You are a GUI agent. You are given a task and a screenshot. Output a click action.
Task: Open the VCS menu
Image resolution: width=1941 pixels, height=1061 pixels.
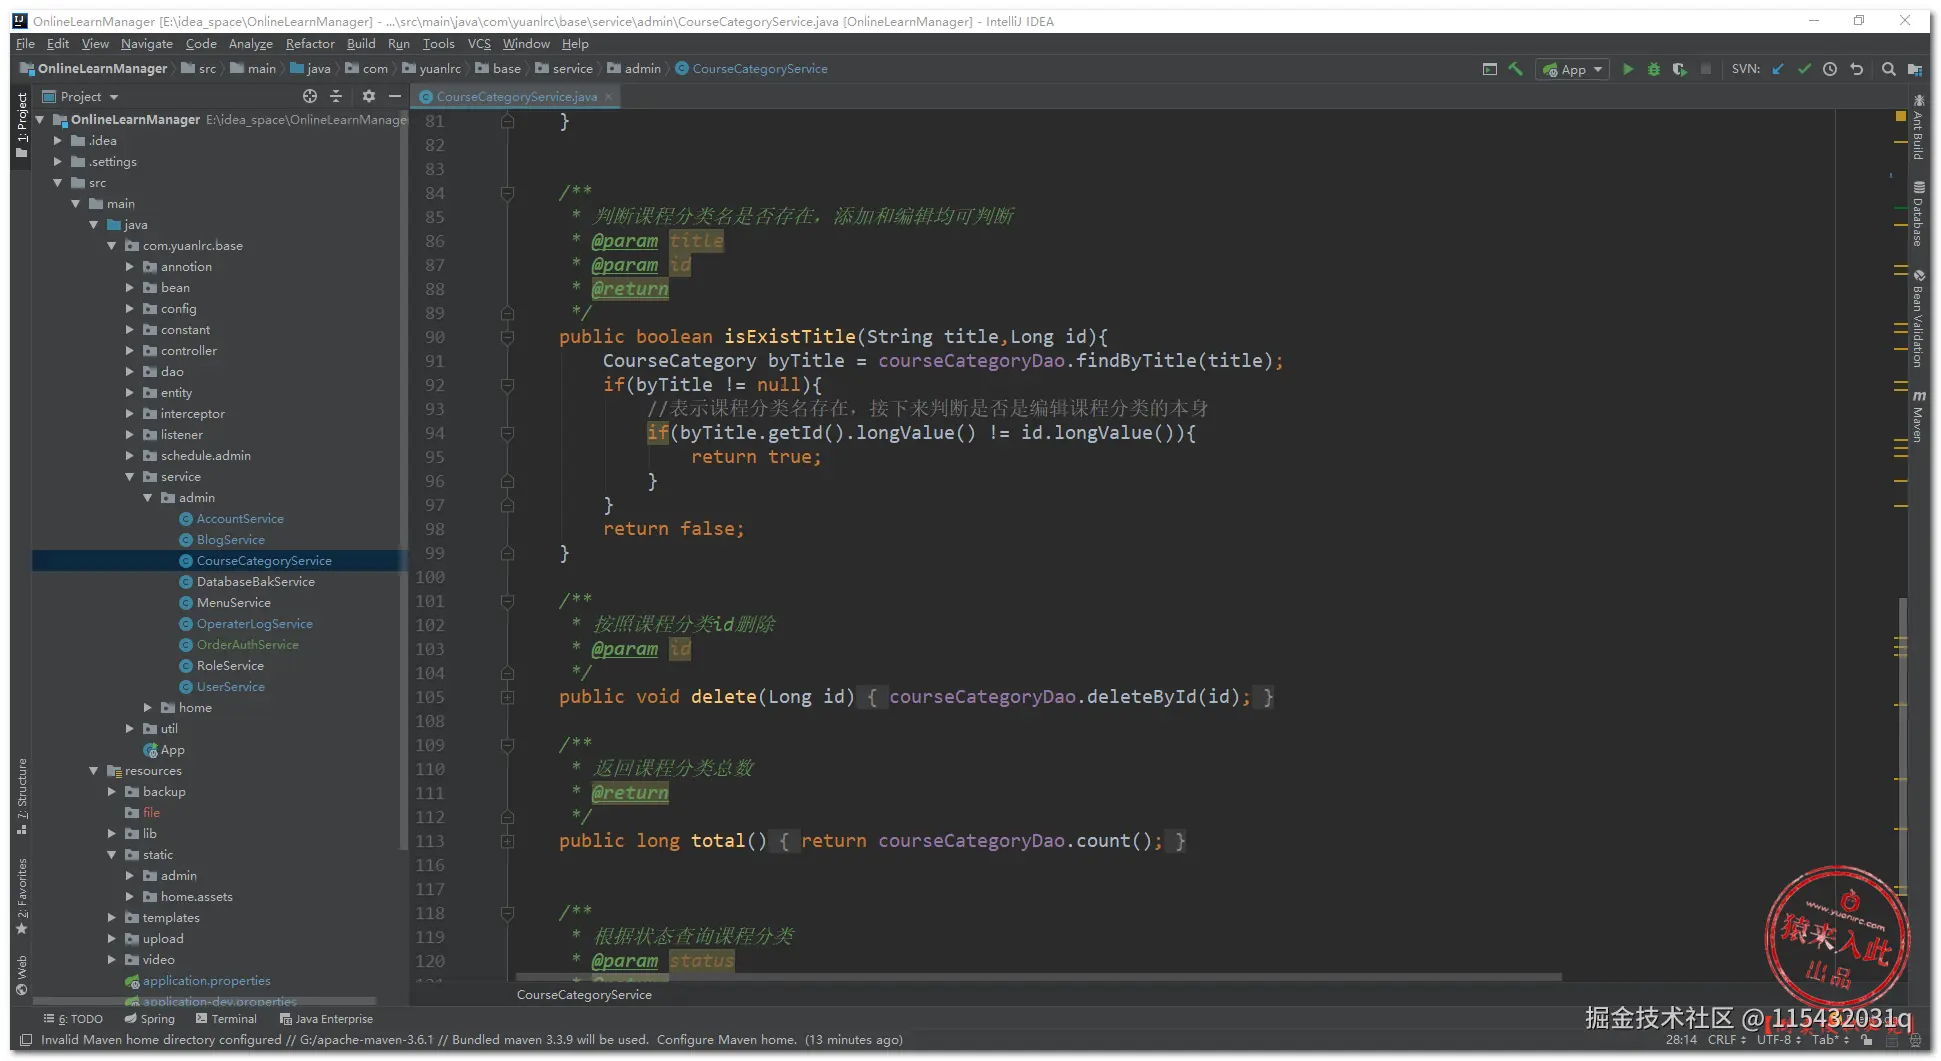click(479, 44)
